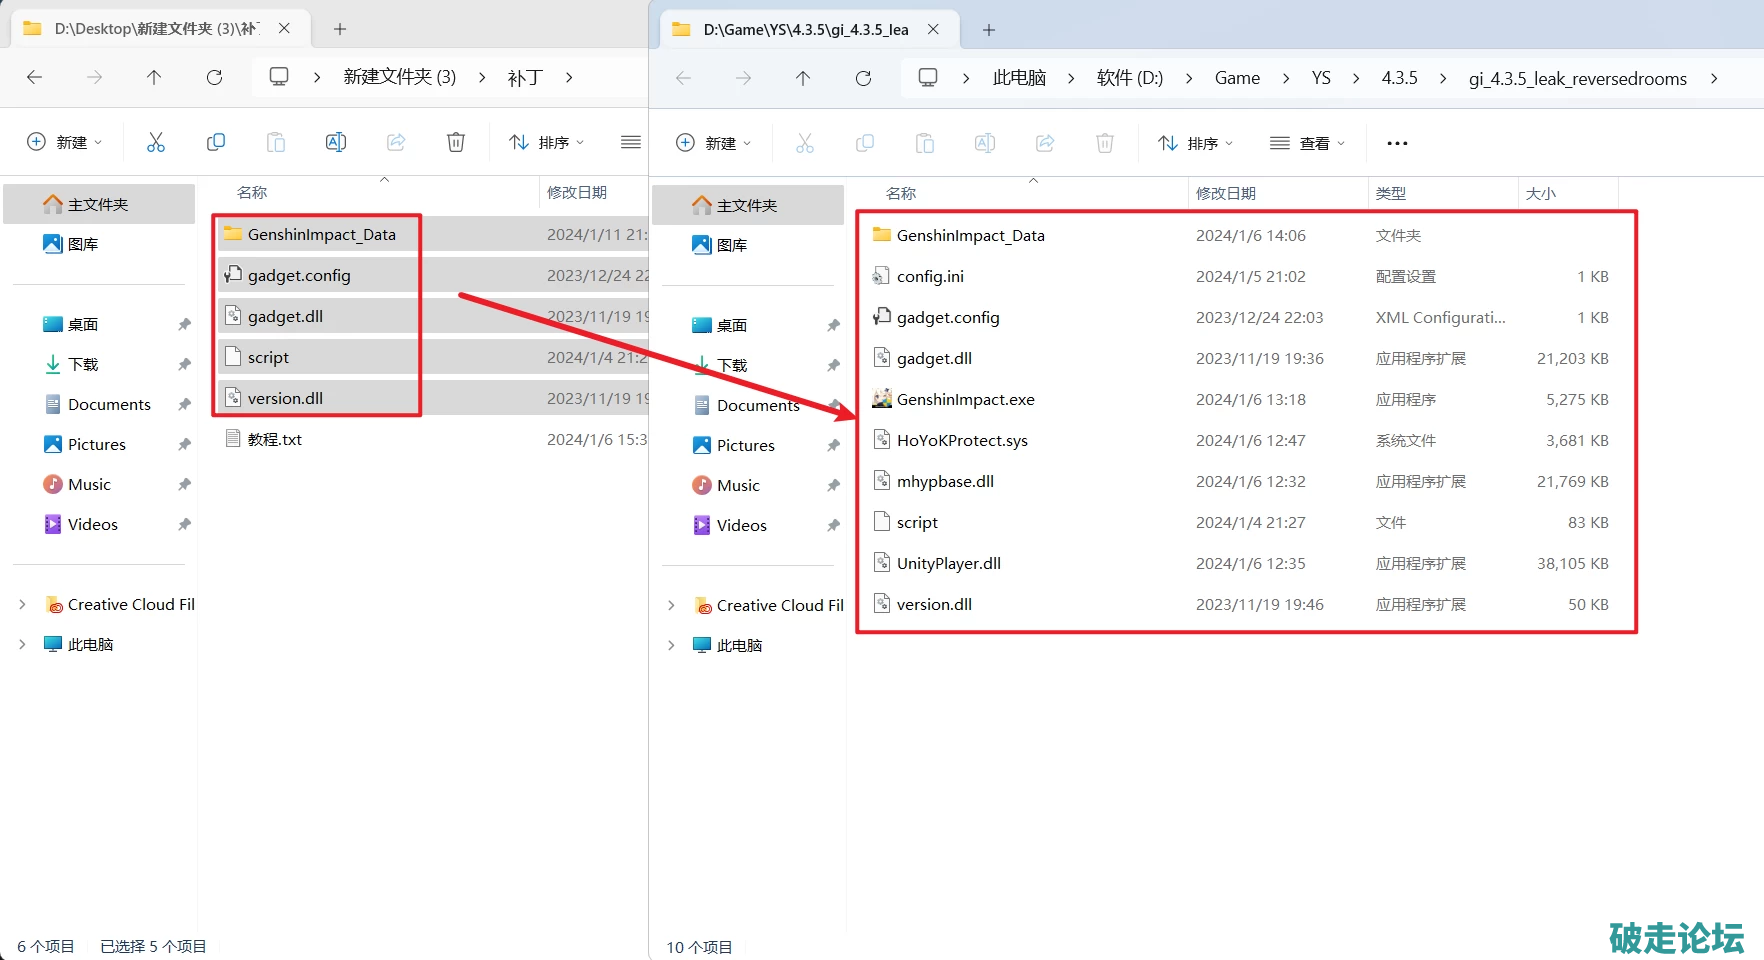Go up one level in left window
Image resolution: width=1764 pixels, height=960 pixels.
[154, 77]
